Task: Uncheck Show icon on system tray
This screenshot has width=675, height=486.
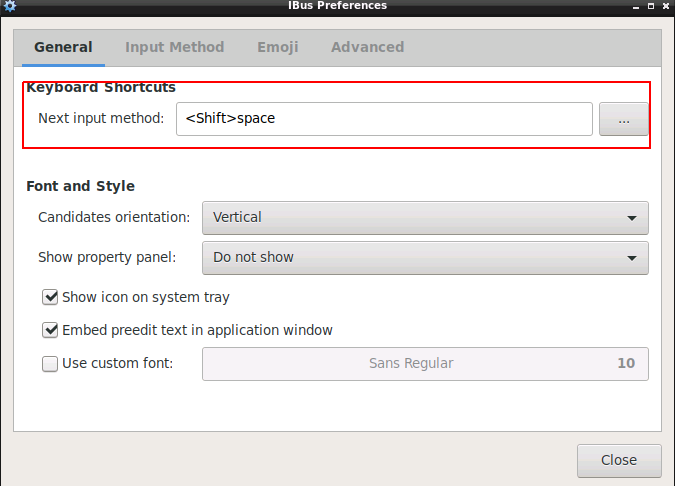Action: tap(50, 297)
